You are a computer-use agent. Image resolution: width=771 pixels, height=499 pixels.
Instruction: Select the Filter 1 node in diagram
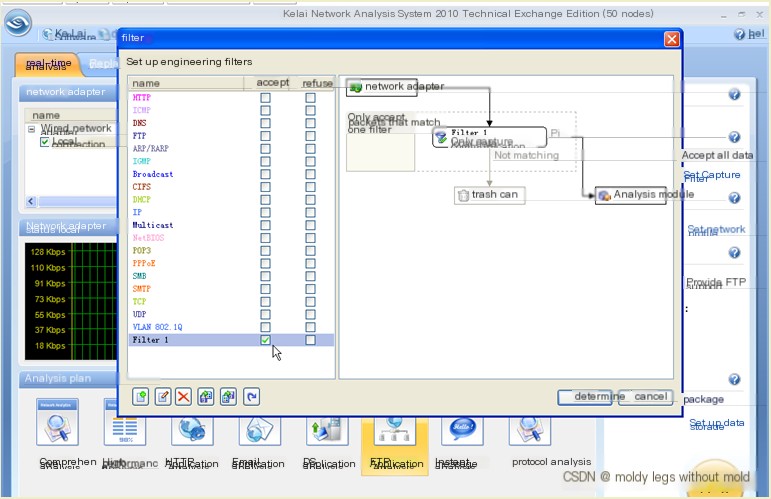(489, 137)
